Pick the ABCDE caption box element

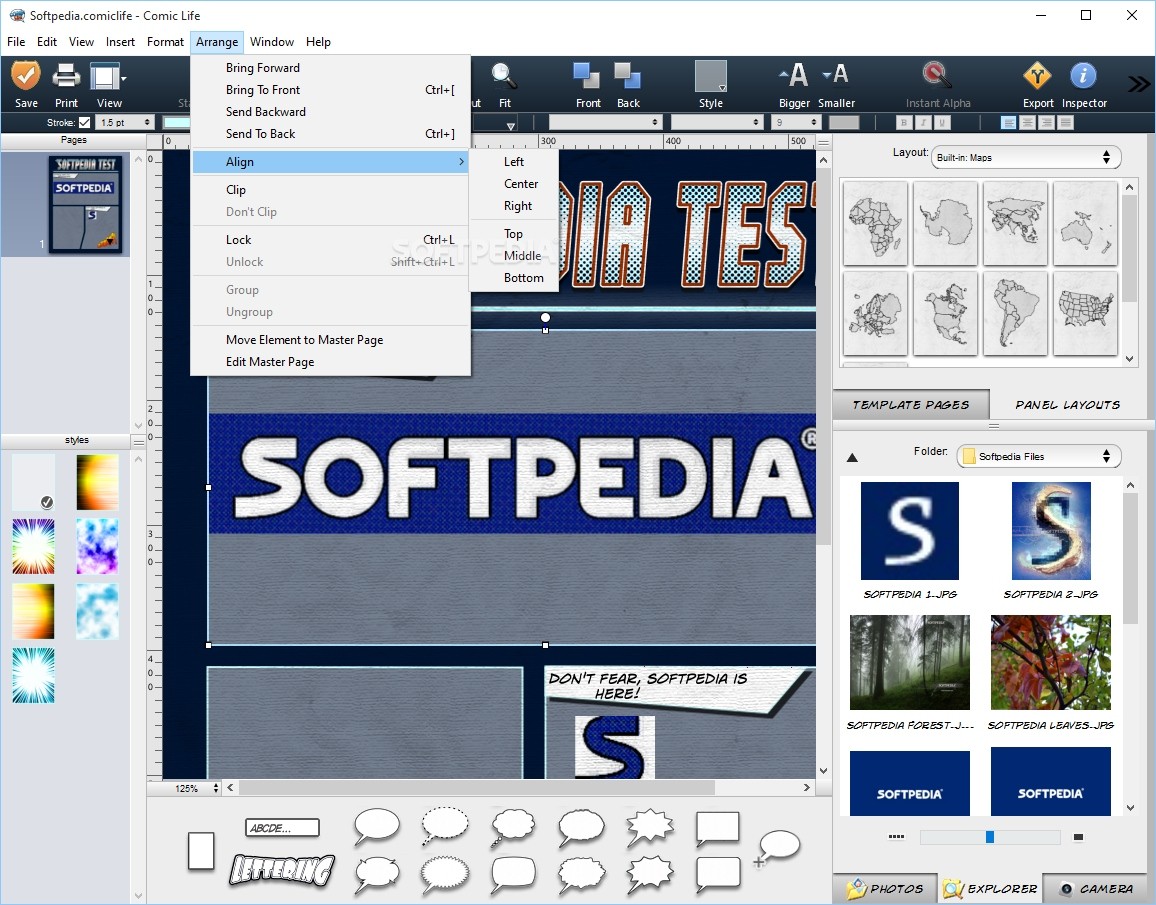[x=282, y=828]
